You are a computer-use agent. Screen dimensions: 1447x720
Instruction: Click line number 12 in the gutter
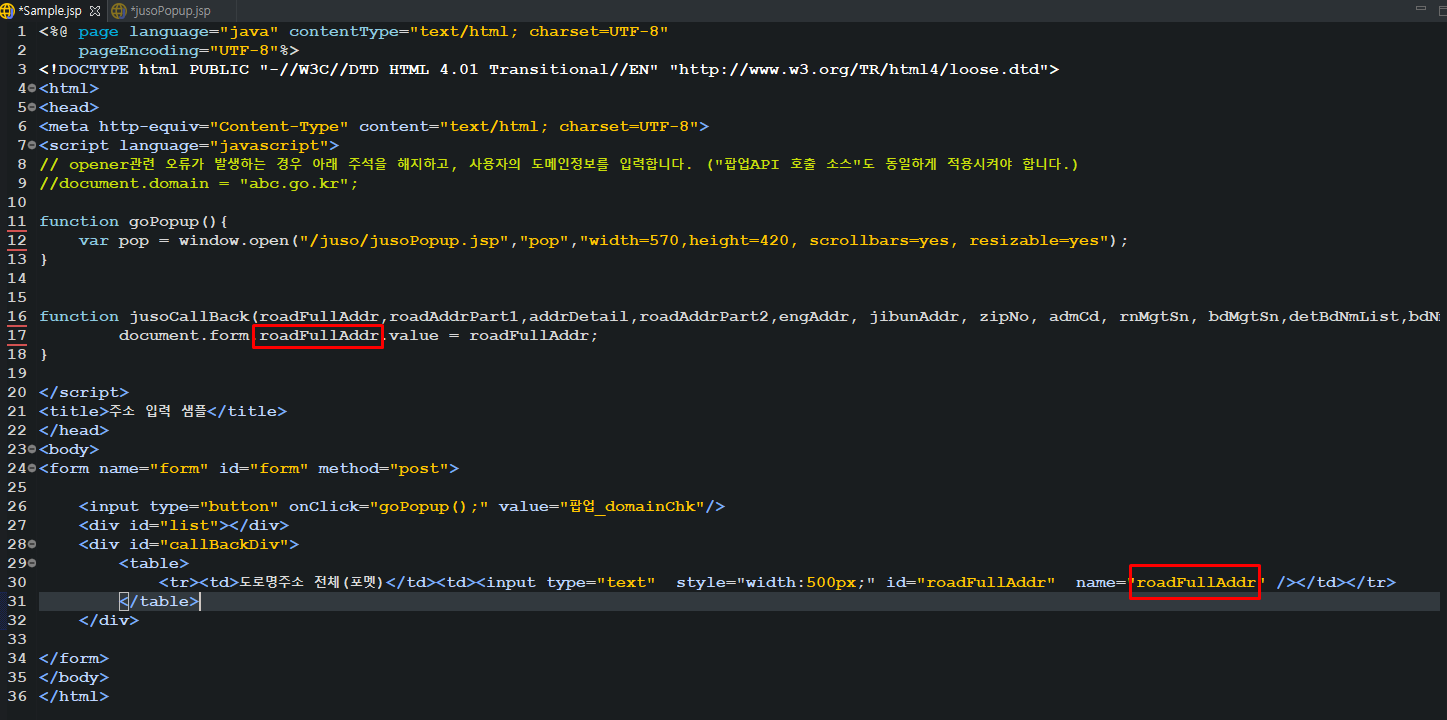(16, 240)
